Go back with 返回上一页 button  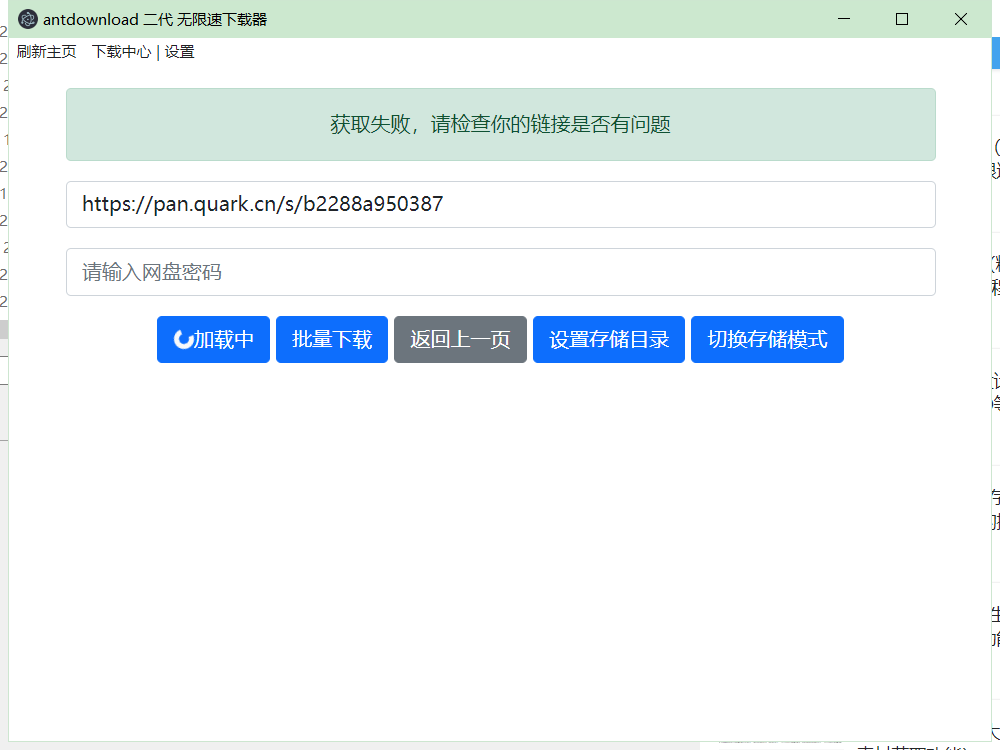point(460,339)
